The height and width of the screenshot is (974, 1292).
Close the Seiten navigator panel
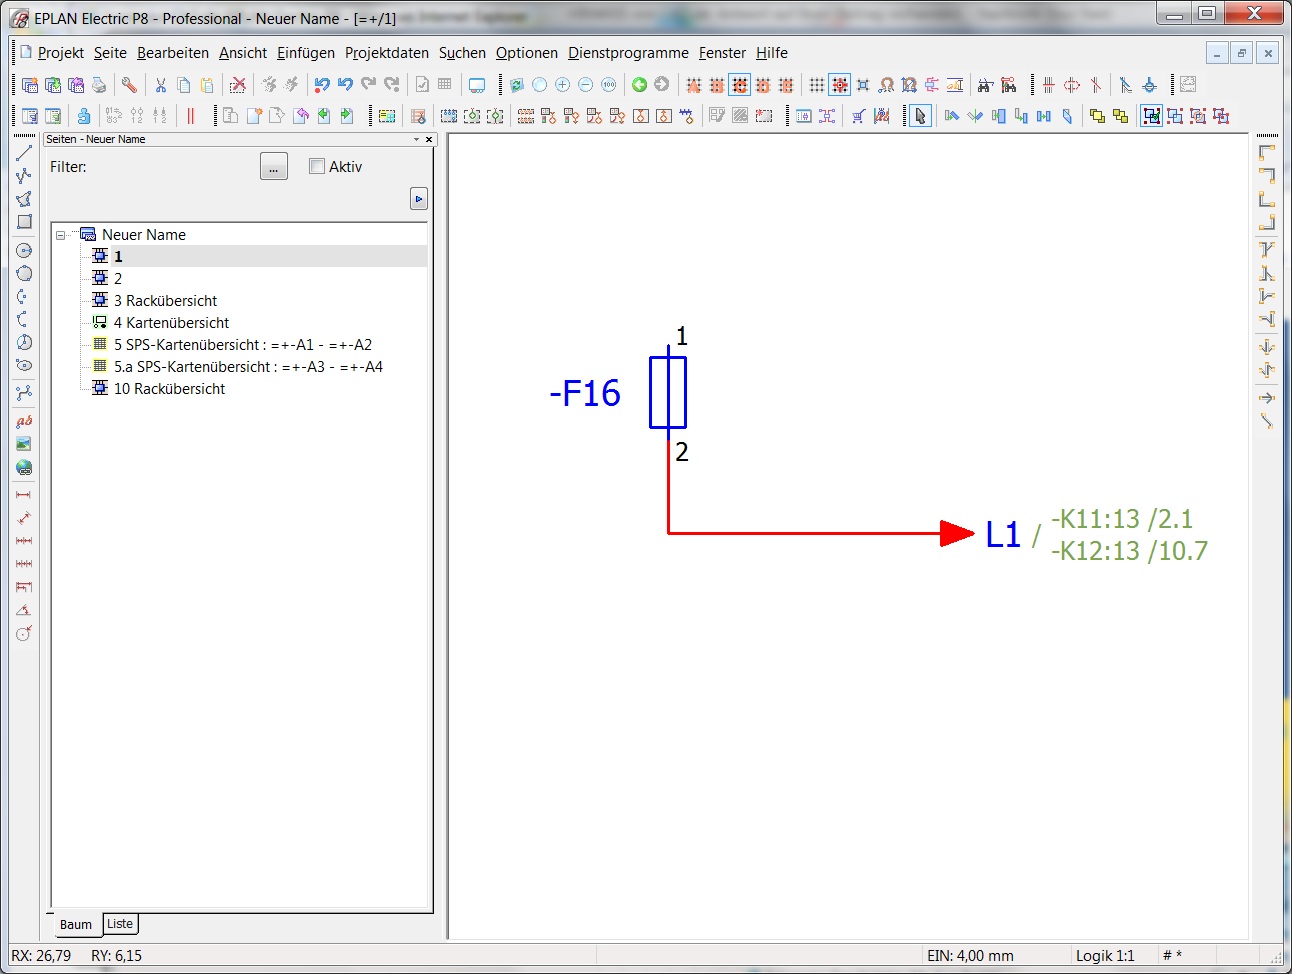[x=429, y=140]
